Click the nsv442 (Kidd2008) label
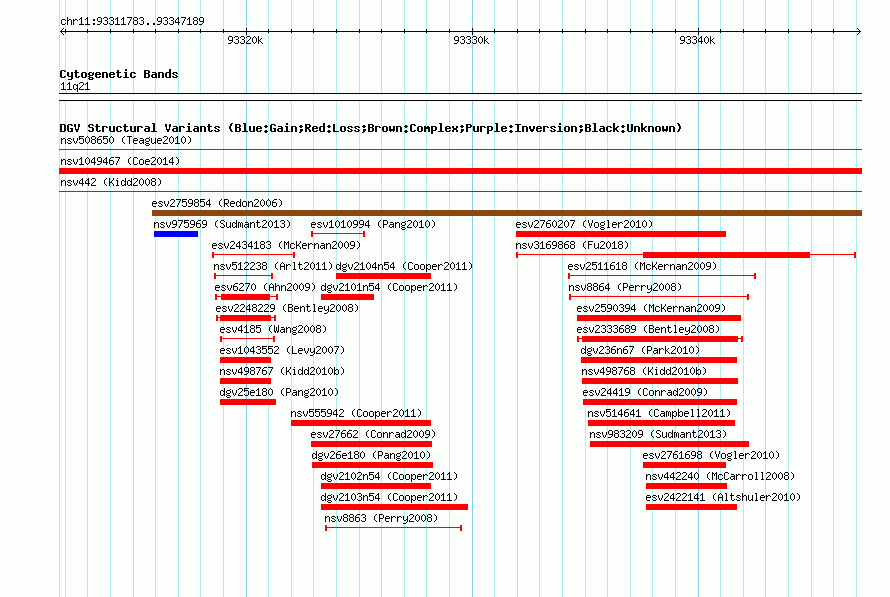The image size is (890, 597). pyautogui.click(x=111, y=182)
